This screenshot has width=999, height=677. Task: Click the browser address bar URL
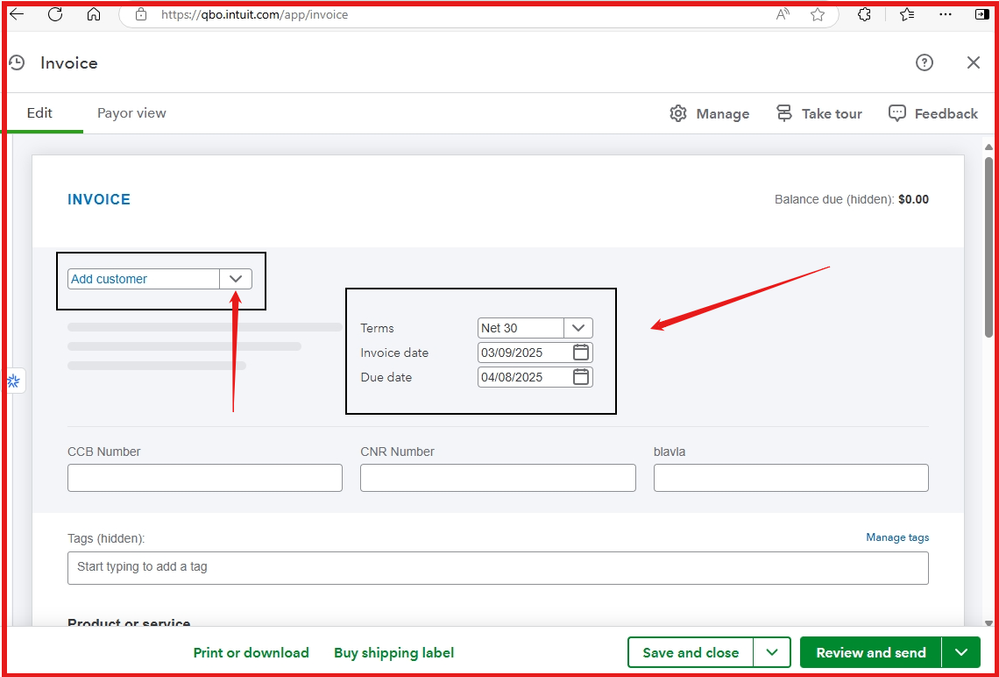click(x=254, y=14)
